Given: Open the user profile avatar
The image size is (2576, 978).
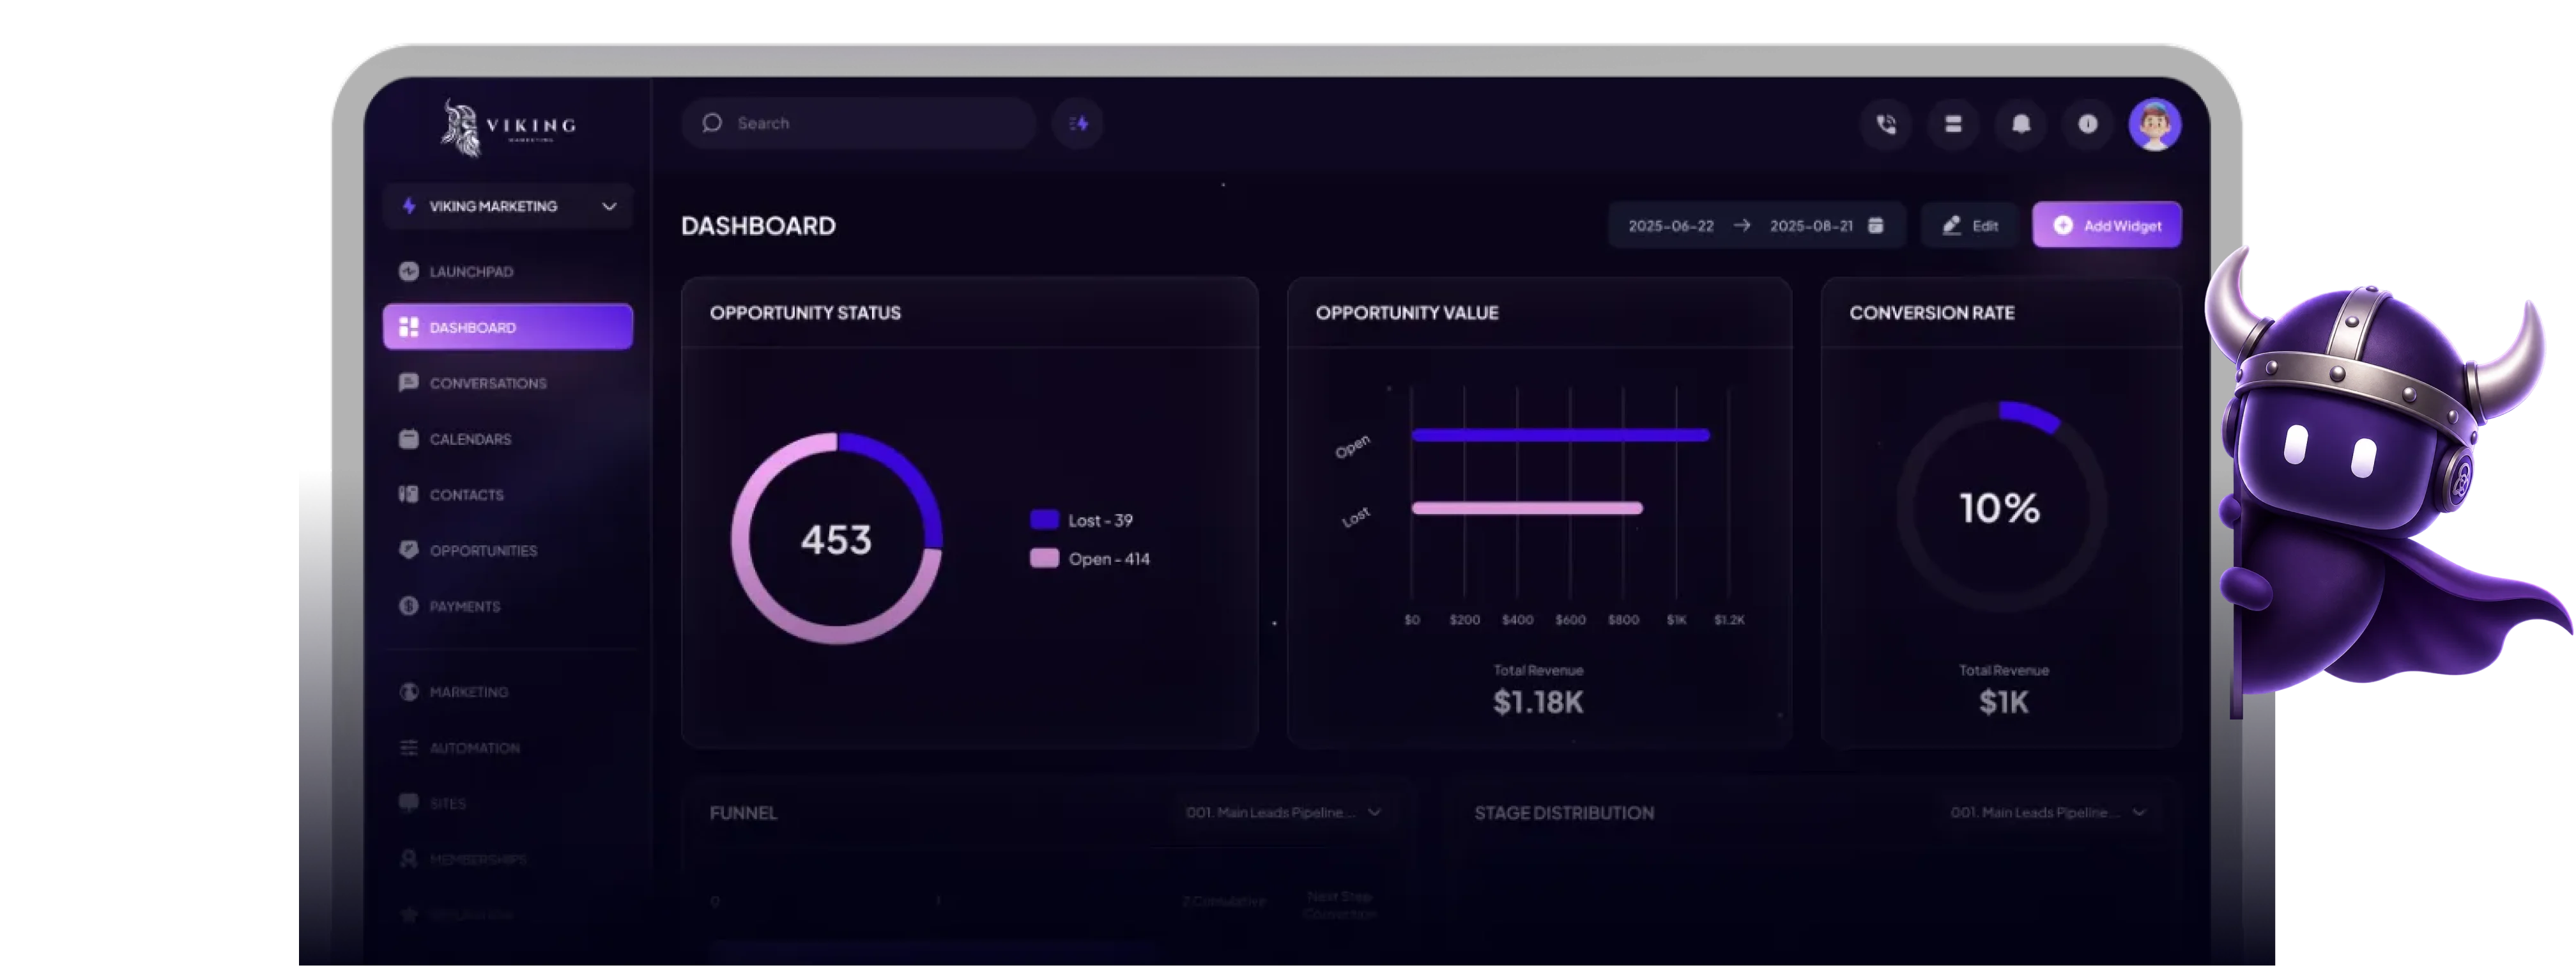Looking at the screenshot, I should click(x=2155, y=125).
